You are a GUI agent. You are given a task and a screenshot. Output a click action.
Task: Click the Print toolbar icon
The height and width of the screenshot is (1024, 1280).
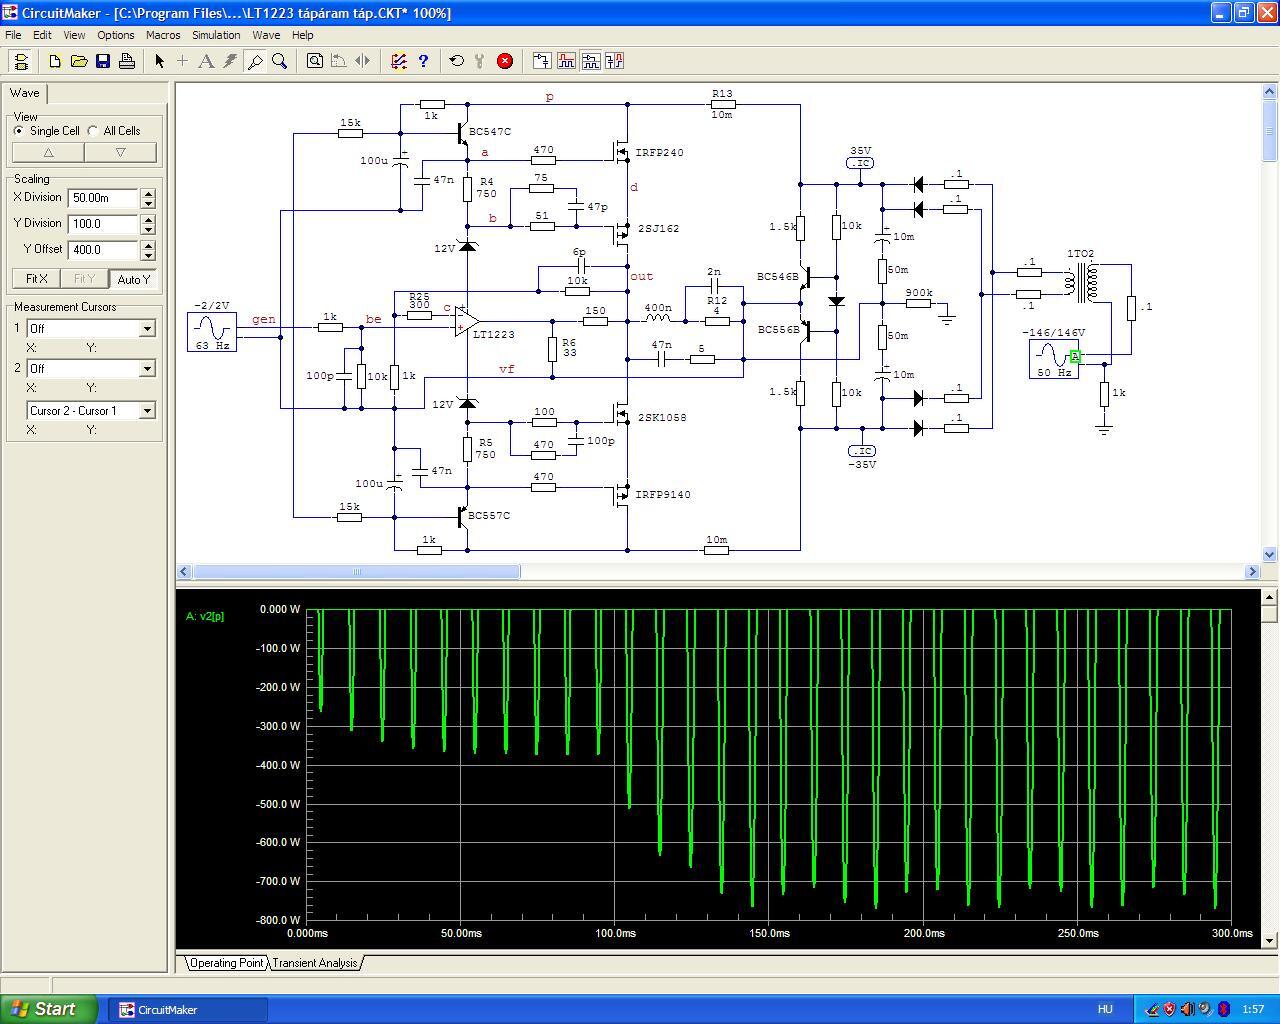tap(127, 61)
